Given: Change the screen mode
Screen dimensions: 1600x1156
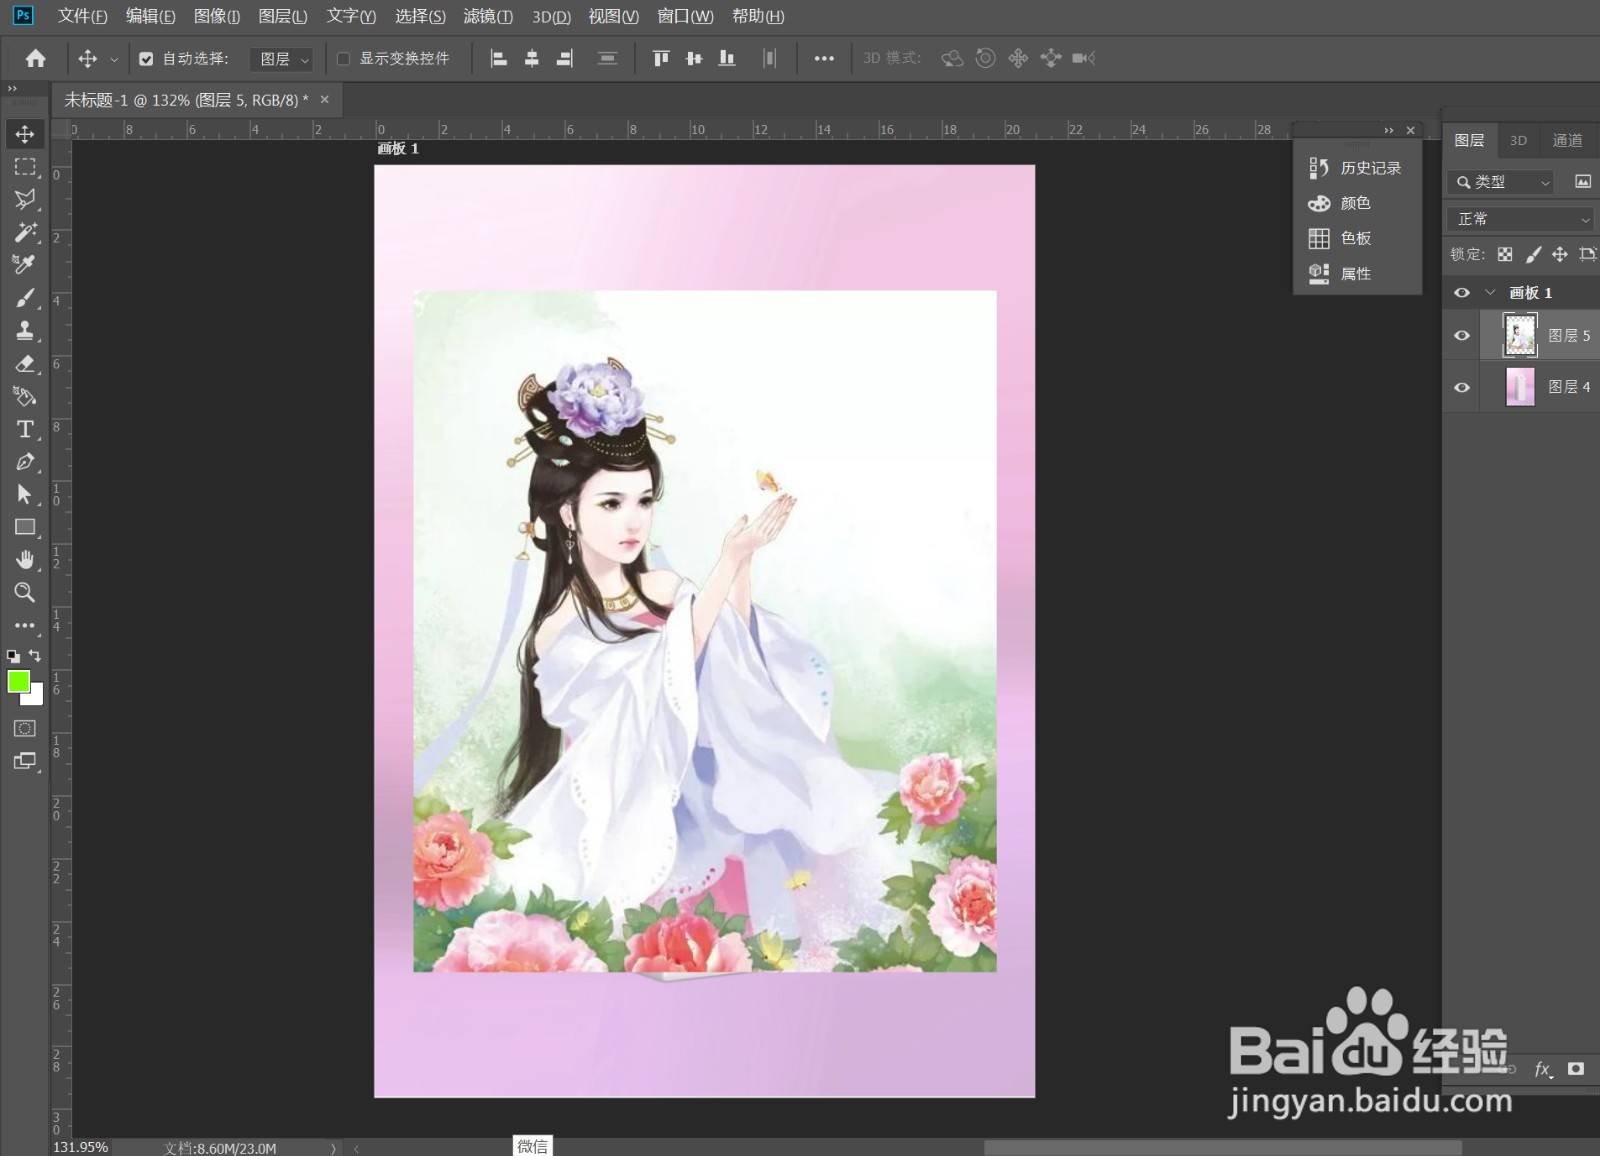Looking at the screenshot, I should click(25, 761).
